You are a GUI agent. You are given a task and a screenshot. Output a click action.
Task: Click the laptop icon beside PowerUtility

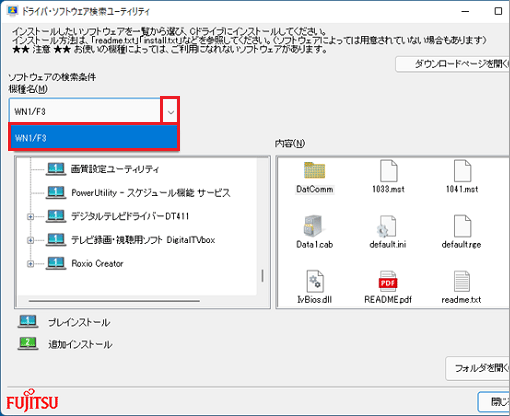tap(56, 192)
